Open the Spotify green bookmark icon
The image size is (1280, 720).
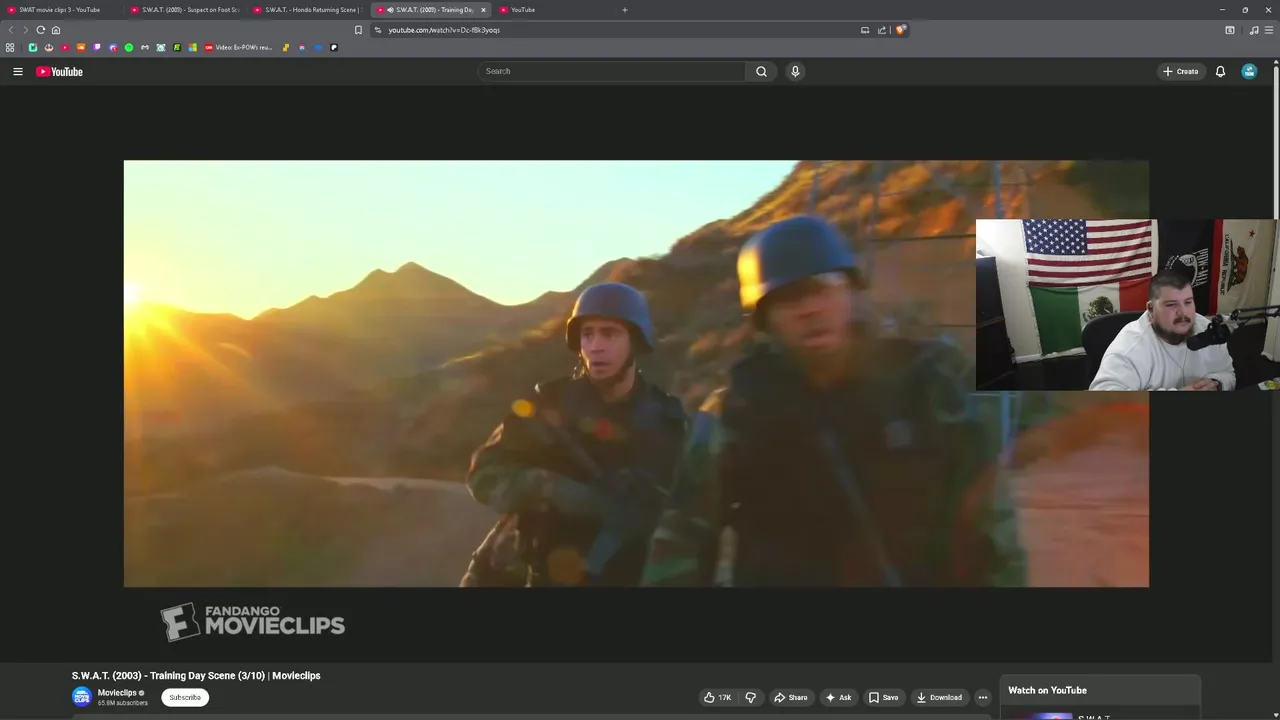tap(129, 47)
